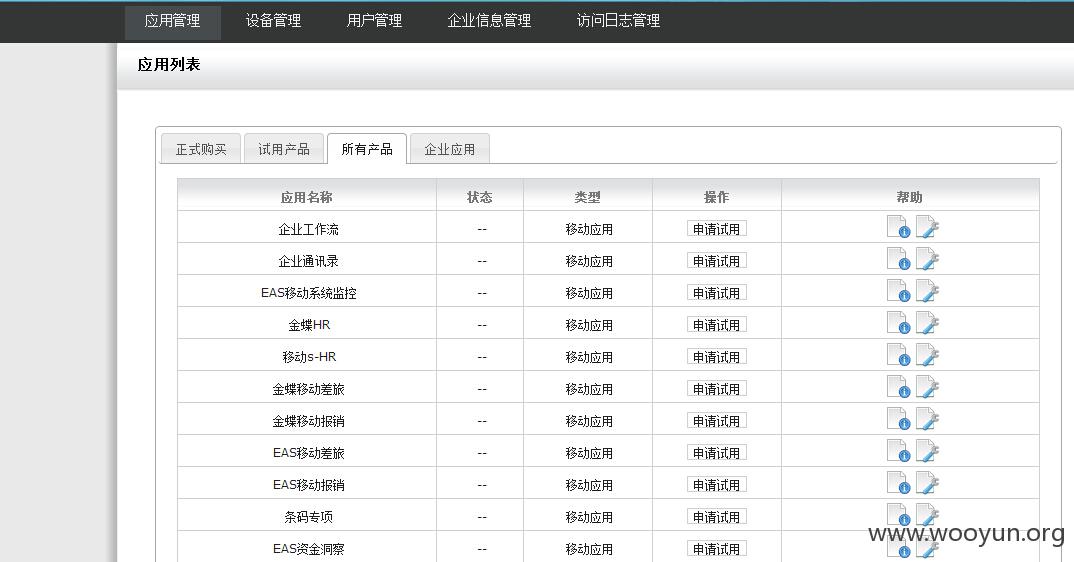Select the 条码专项 application name

click(x=308, y=517)
